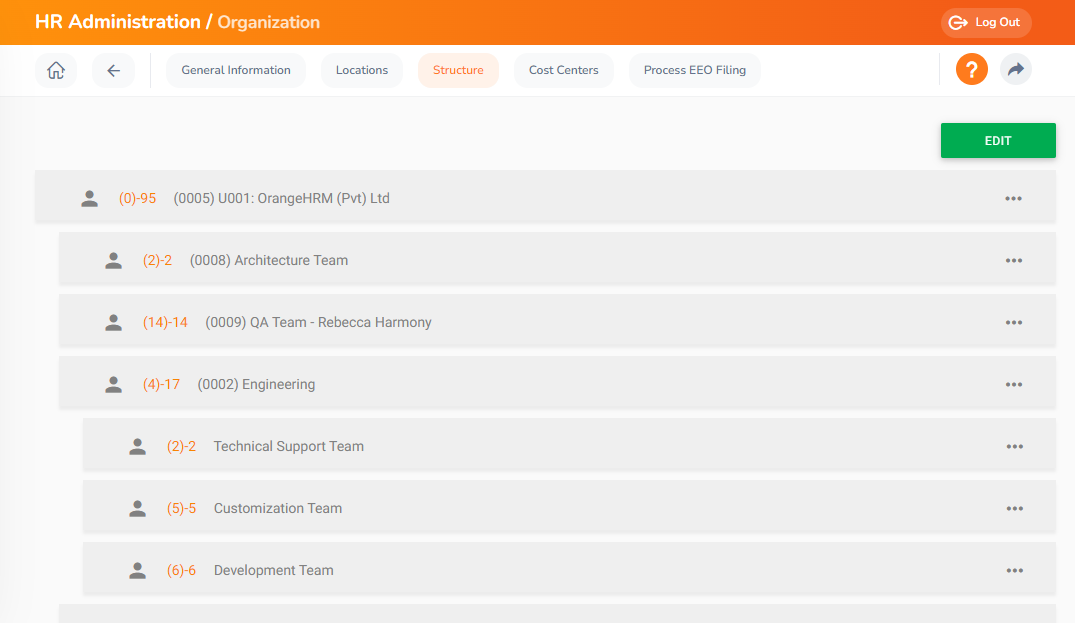Open three-dot menu for Architecture Team
Viewport: 1075px width, 623px height.
click(x=1014, y=260)
